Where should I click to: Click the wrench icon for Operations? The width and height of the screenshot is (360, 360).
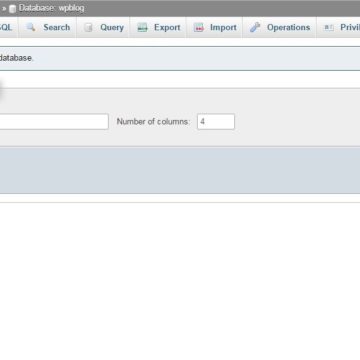tap(255, 27)
